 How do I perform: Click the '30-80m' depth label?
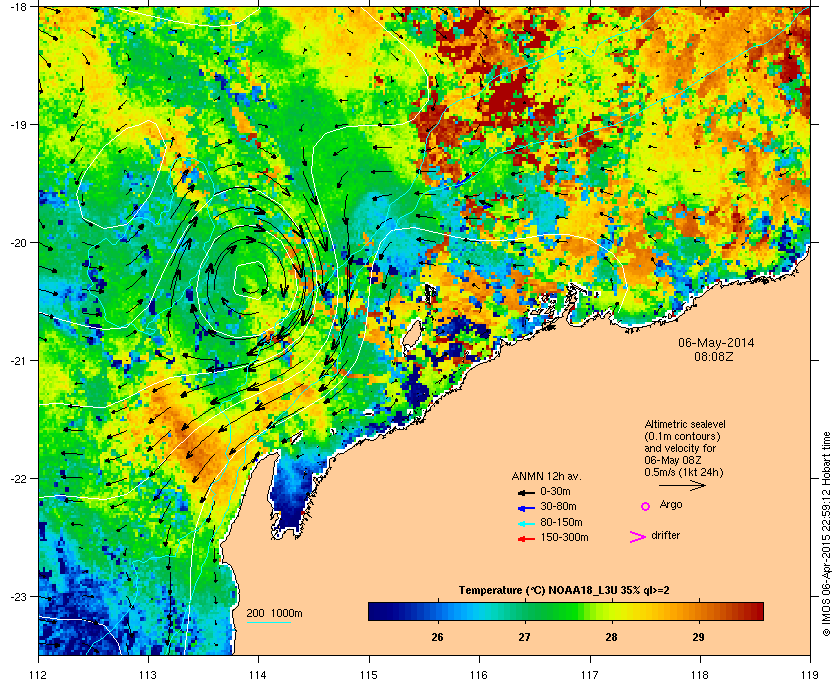pos(558,506)
